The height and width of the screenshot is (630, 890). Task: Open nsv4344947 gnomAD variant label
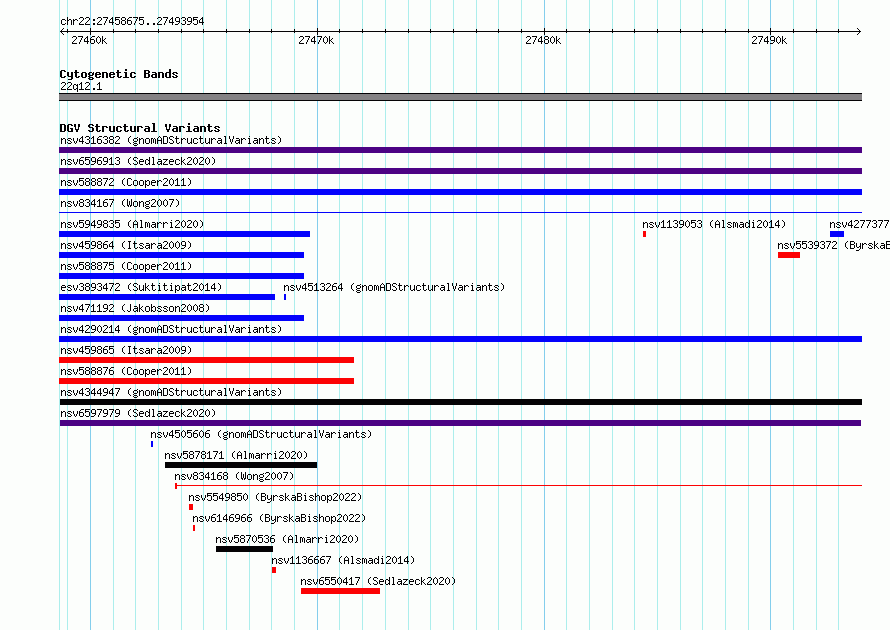pos(171,392)
